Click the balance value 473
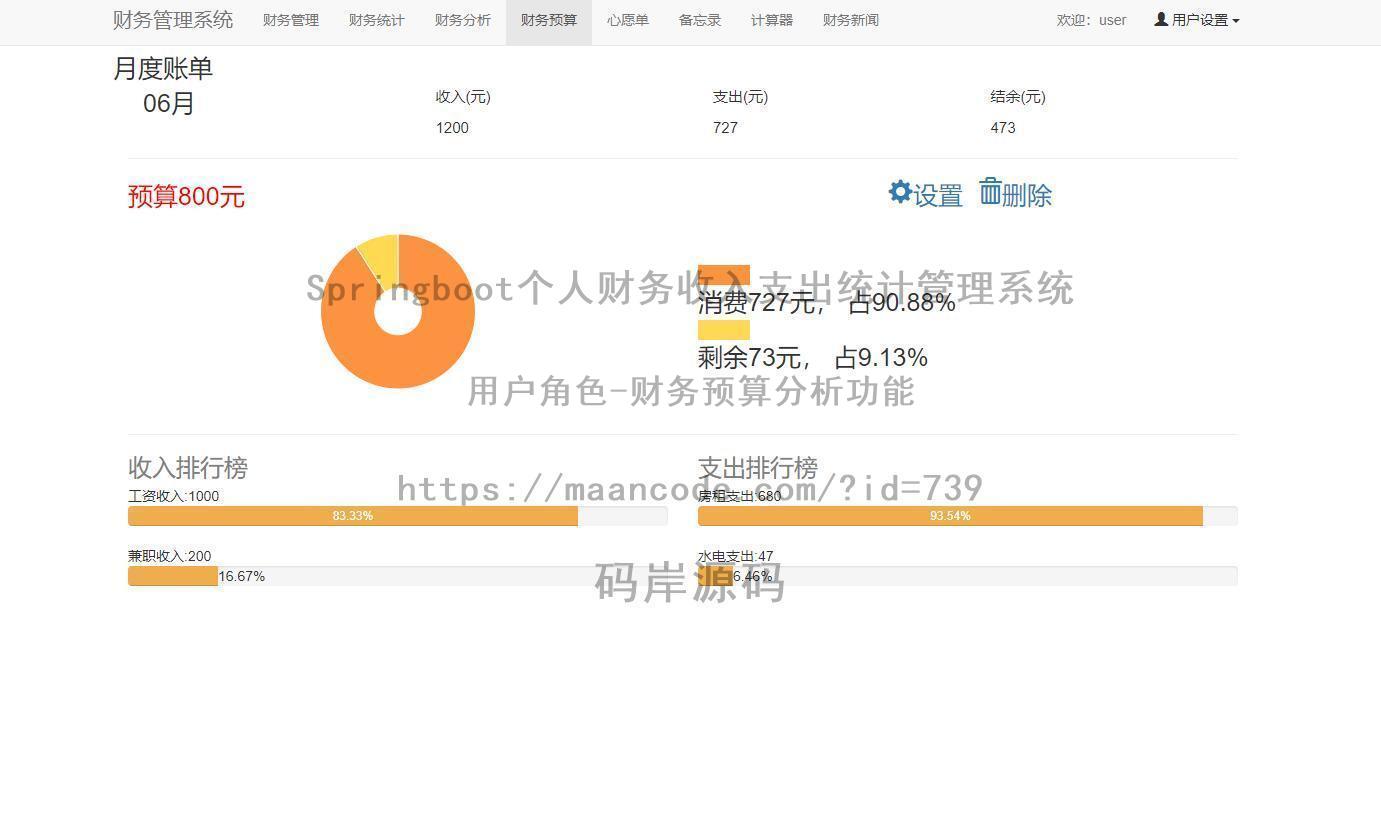1381x830 pixels. coord(1003,128)
